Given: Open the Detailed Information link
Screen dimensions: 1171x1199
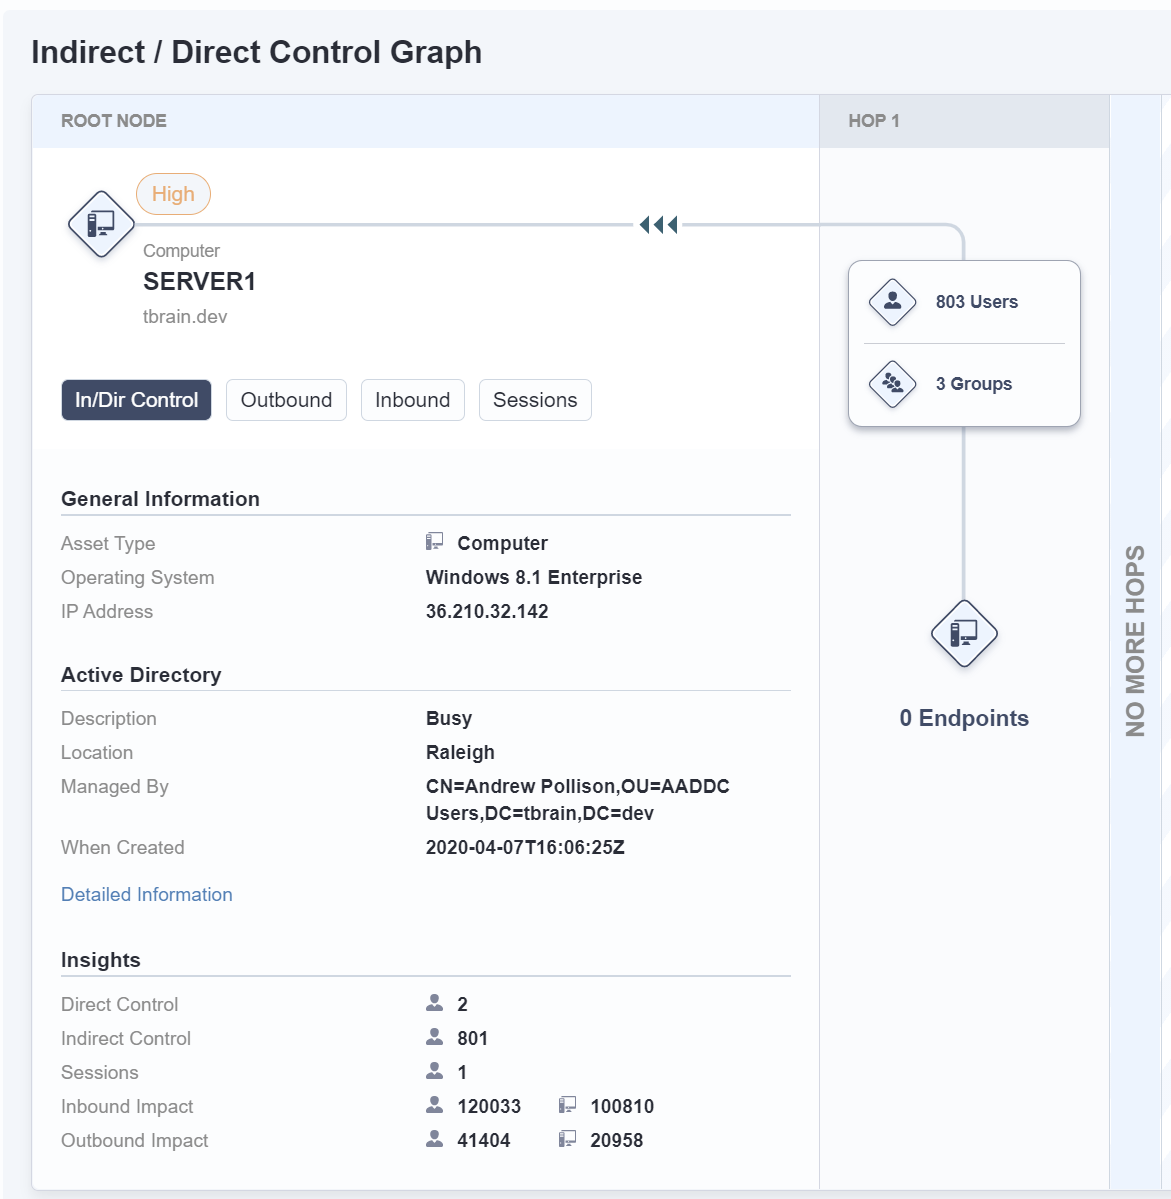Looking at the screenshot, I should [x=147, y=895].
